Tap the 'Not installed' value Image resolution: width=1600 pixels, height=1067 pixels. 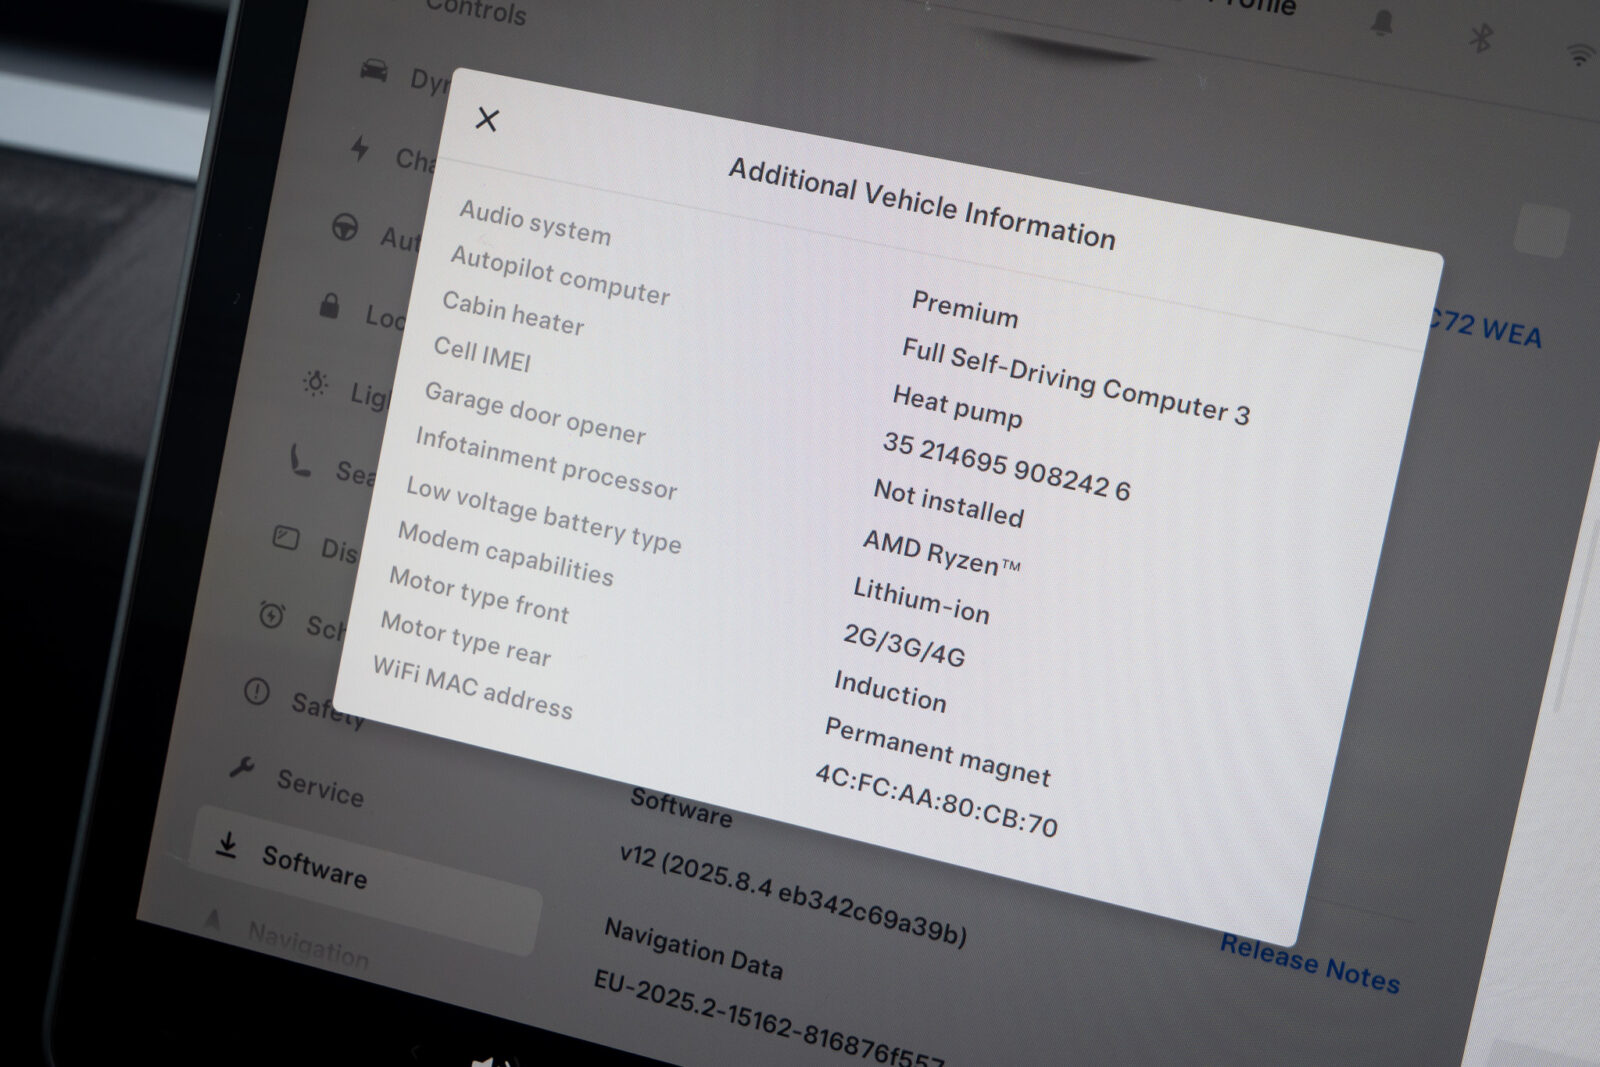948,503
